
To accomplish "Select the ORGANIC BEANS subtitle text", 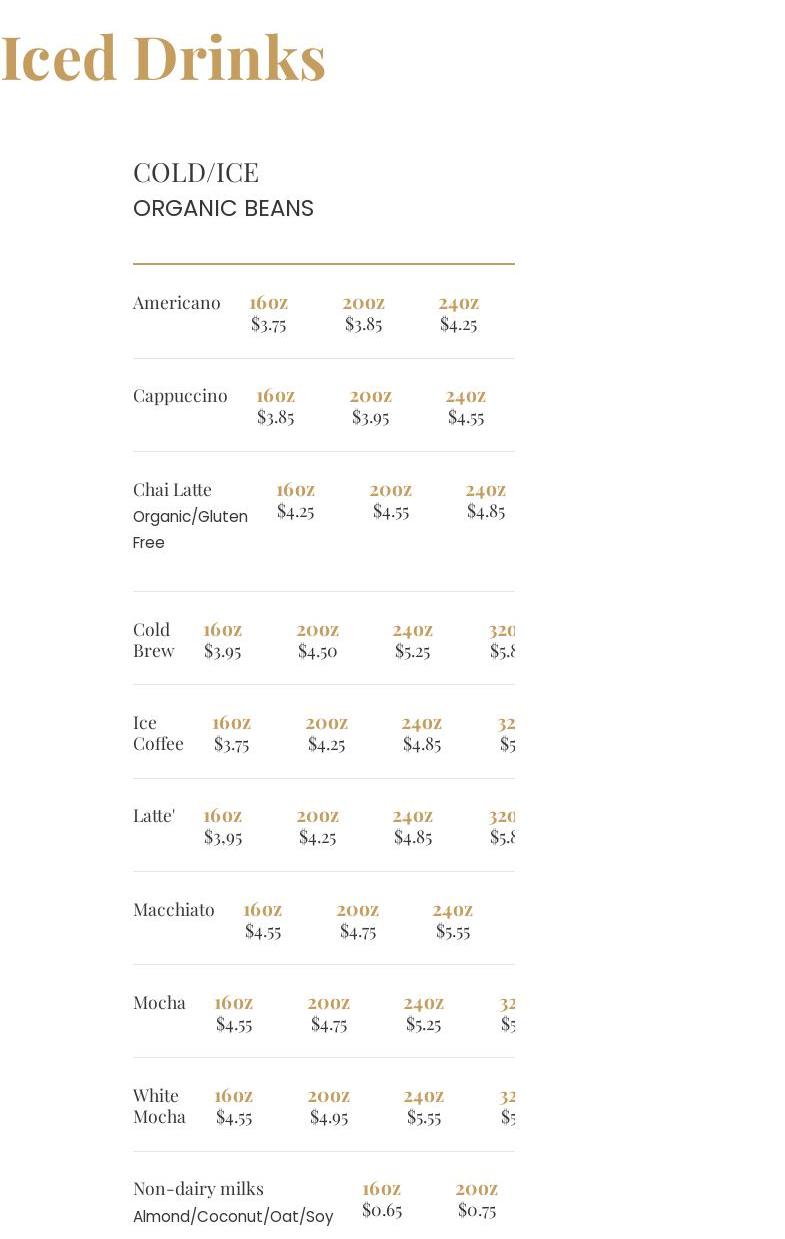I will (x=223, y=208).
